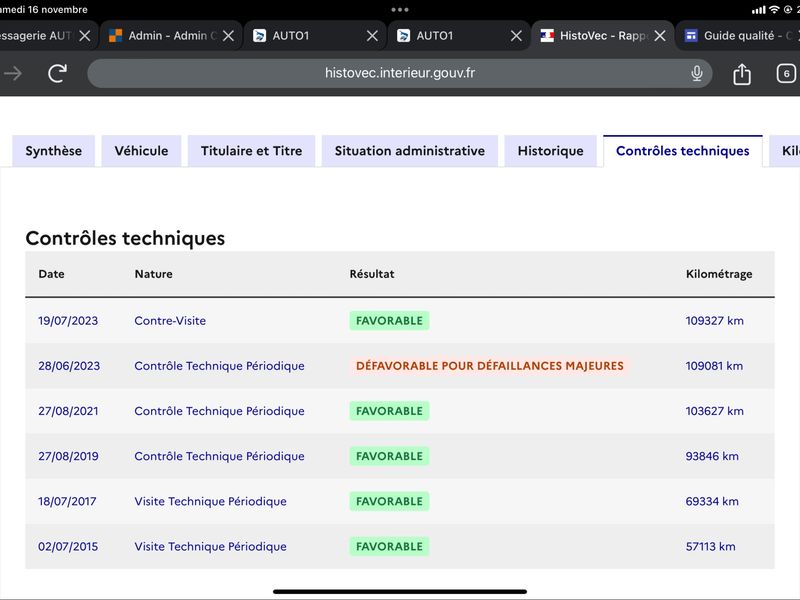The width and height of the screenshot is (800, 600).
Task: Open the share sheet icon
Action: 742,74
